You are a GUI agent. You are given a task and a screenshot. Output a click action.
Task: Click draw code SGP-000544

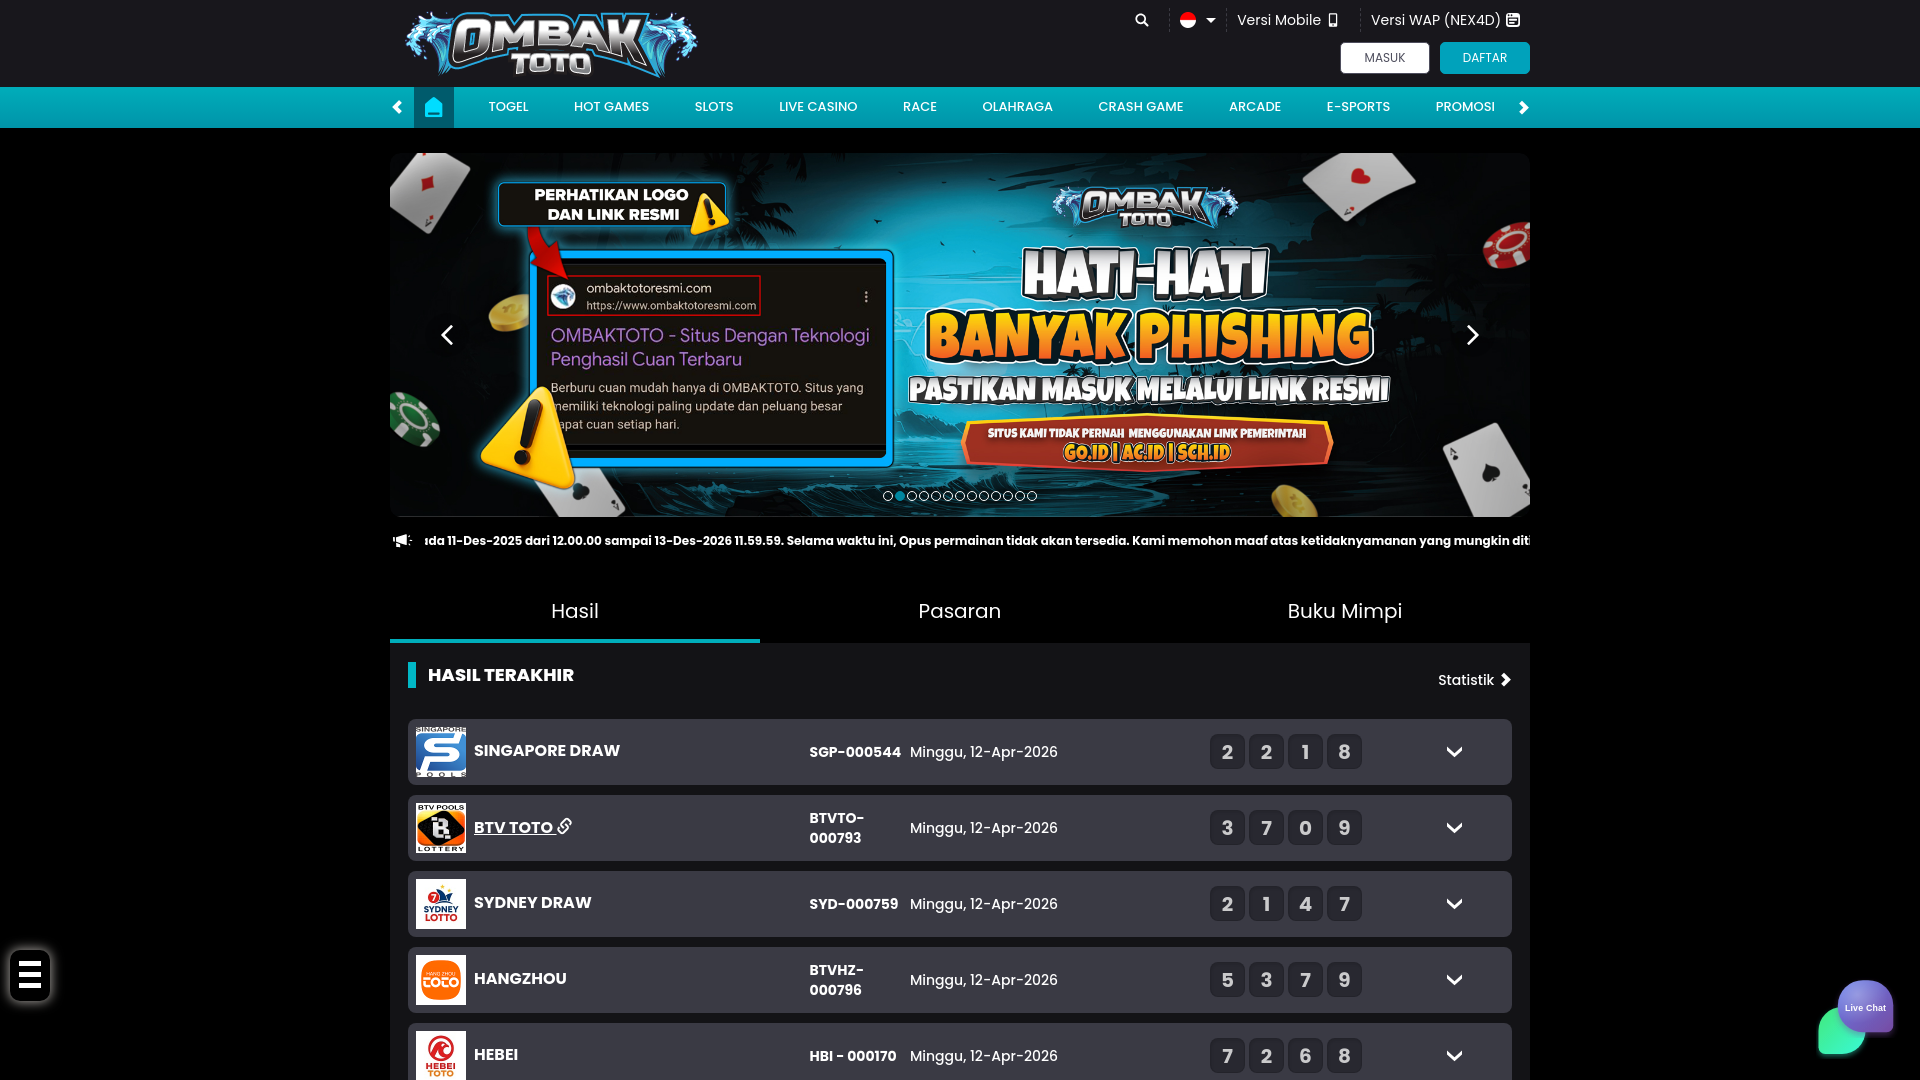855,752
